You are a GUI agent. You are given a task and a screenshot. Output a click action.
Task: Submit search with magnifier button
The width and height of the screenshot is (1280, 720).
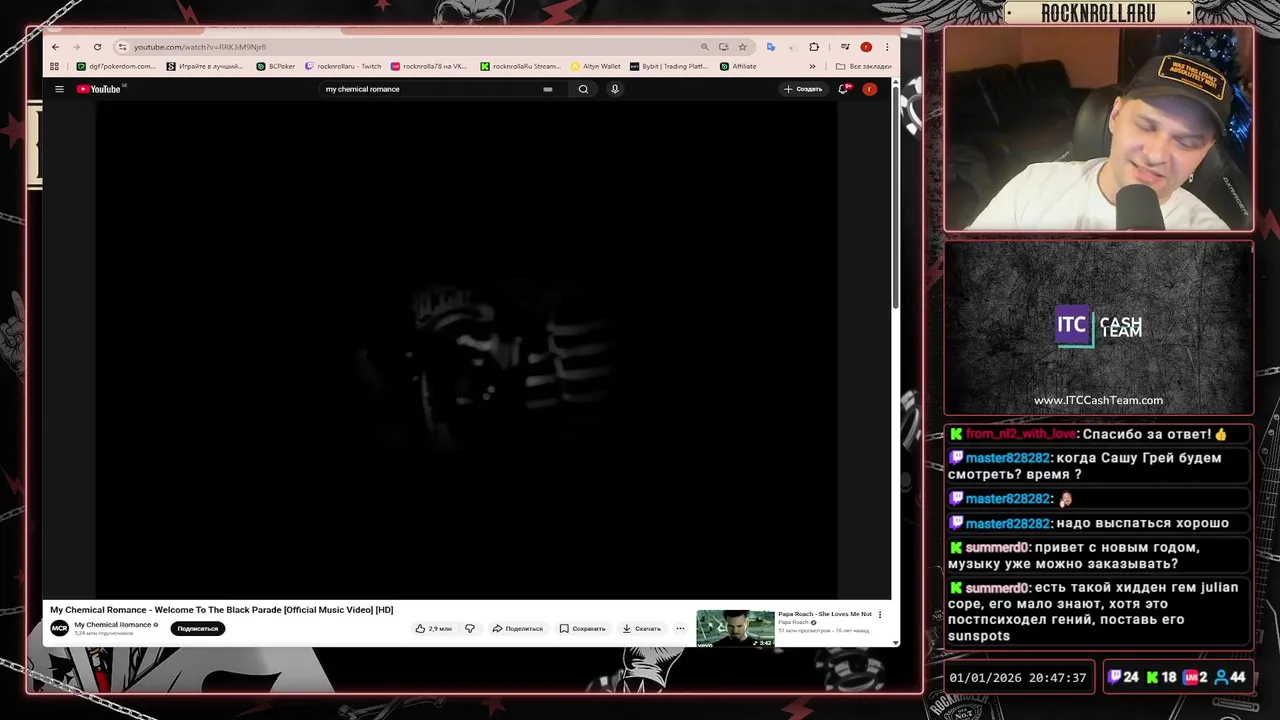click(x=583, y=89)
